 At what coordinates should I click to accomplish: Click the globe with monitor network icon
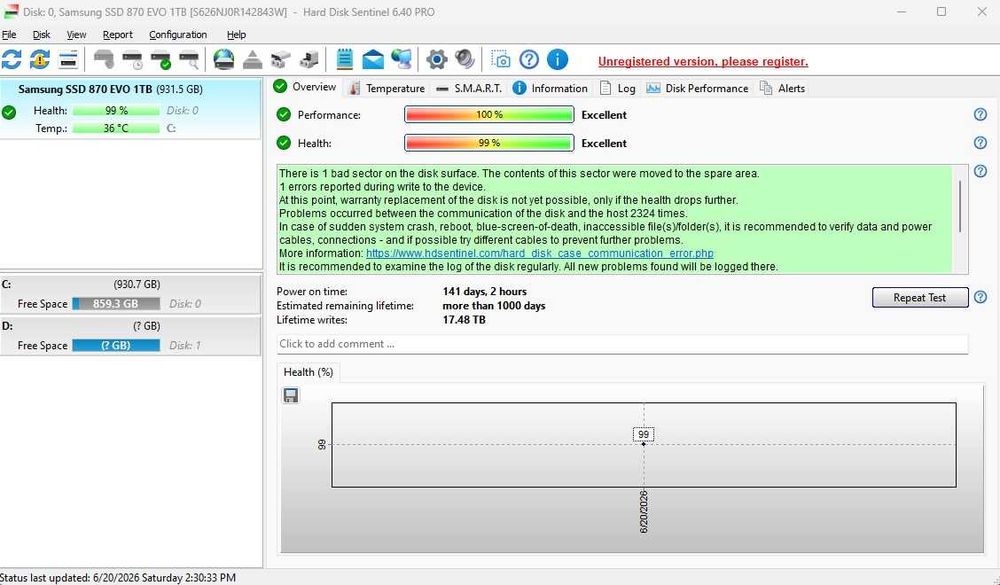pyautogui.click(x=402, y=60)
